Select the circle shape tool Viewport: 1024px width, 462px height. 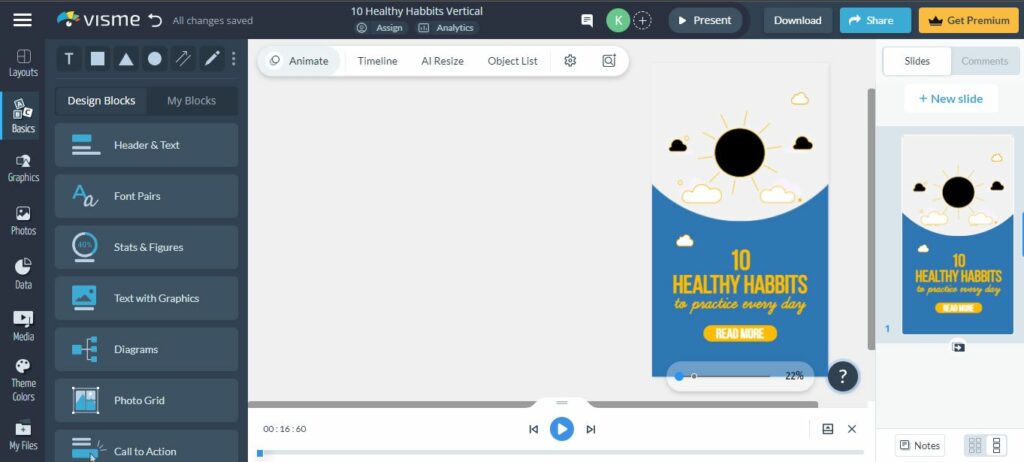coord(155,59)
